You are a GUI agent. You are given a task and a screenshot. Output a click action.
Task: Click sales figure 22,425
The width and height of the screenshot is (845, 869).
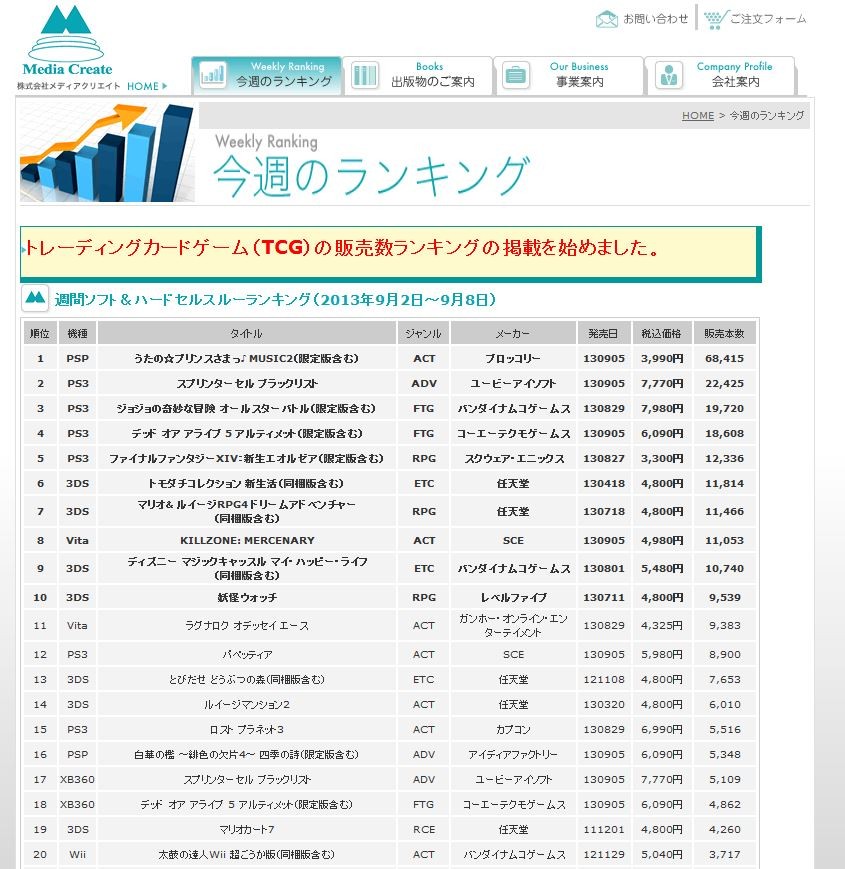tap(725, 384)
